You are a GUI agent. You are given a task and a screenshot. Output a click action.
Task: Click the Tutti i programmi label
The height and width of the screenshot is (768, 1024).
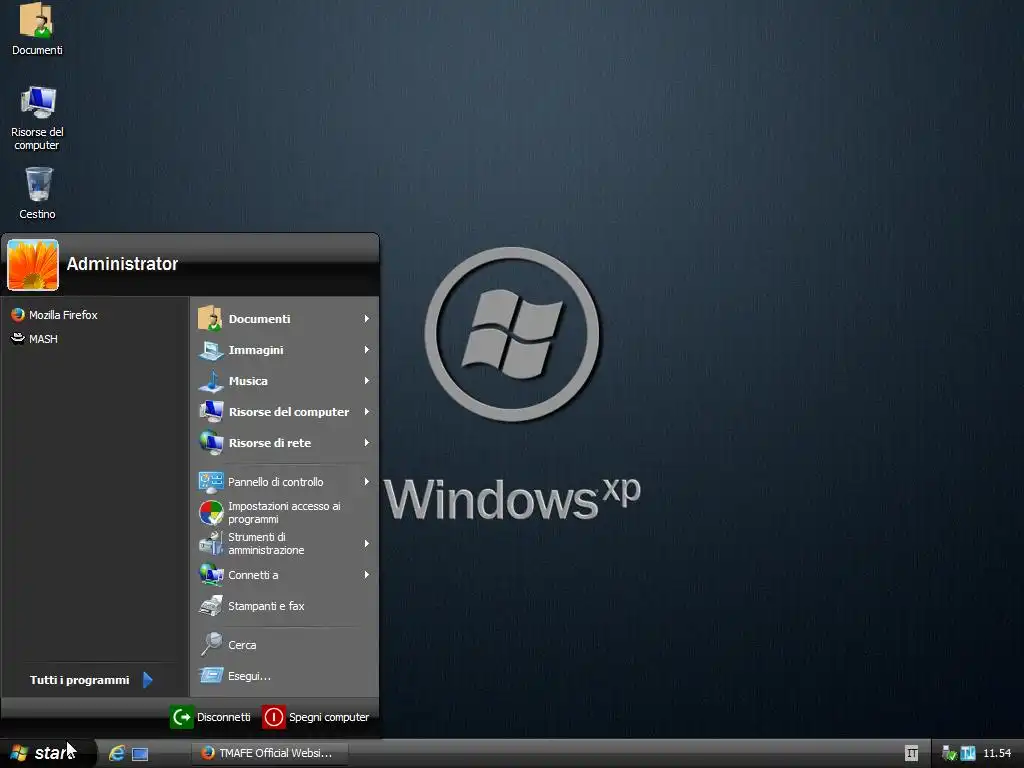(80, 680)
